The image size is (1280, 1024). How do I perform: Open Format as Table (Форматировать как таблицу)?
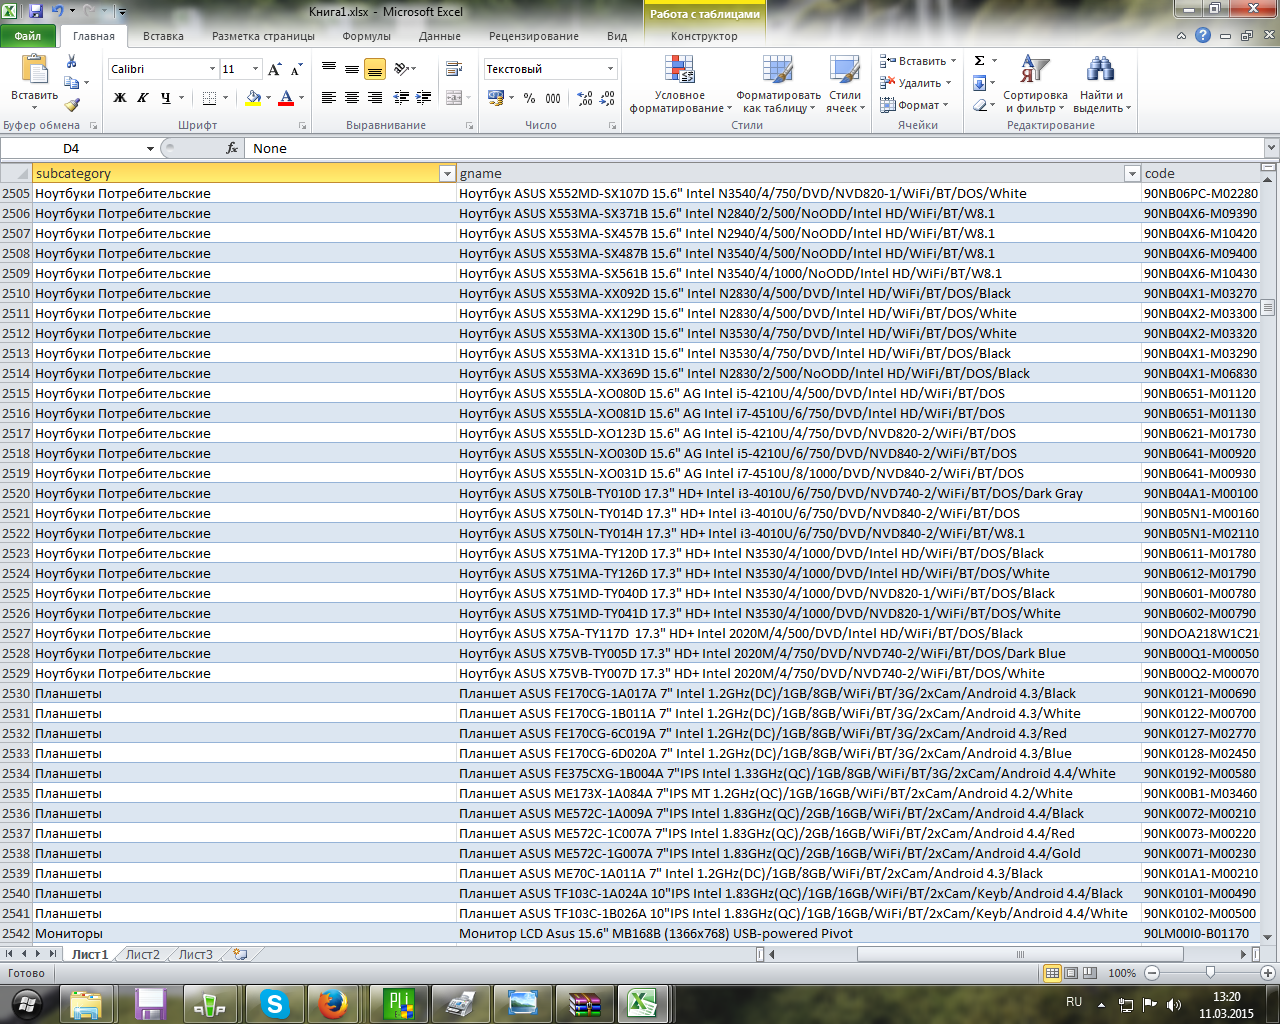click(778, 84)
